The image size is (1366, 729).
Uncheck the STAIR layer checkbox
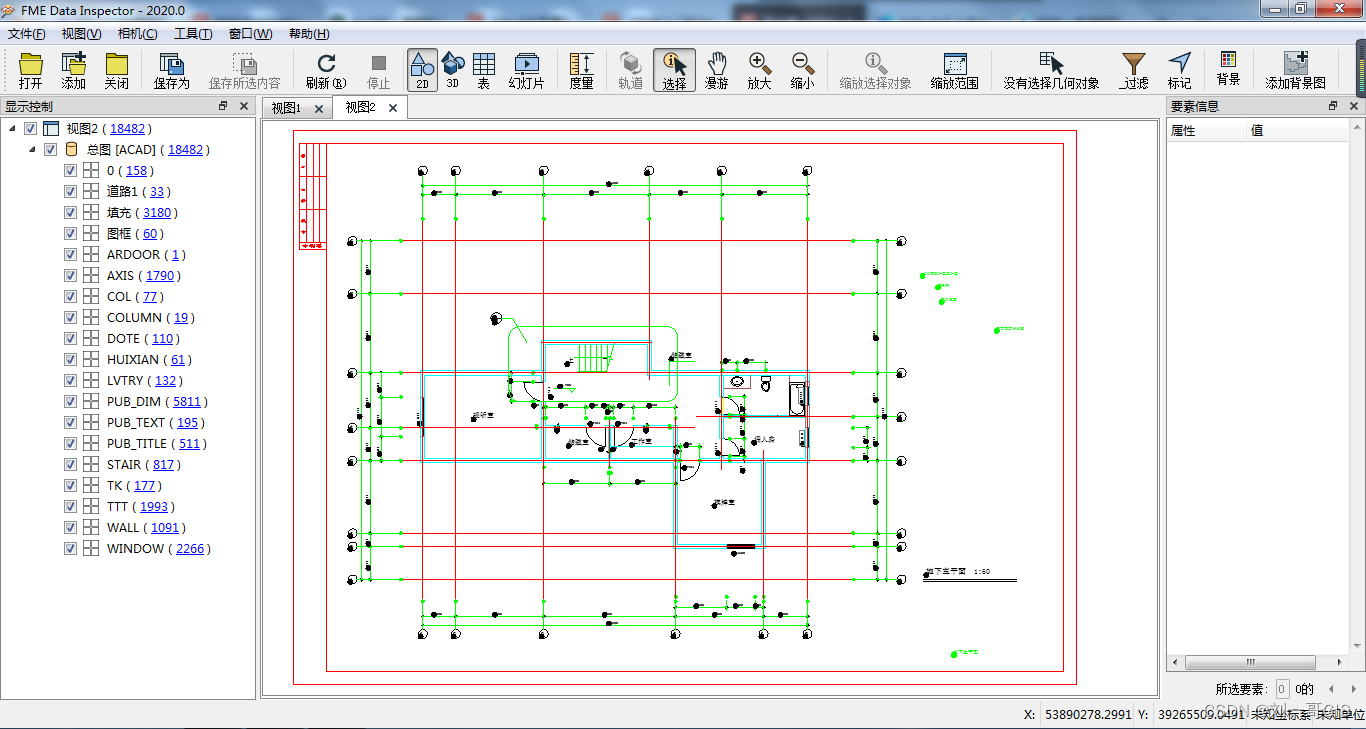70,464
